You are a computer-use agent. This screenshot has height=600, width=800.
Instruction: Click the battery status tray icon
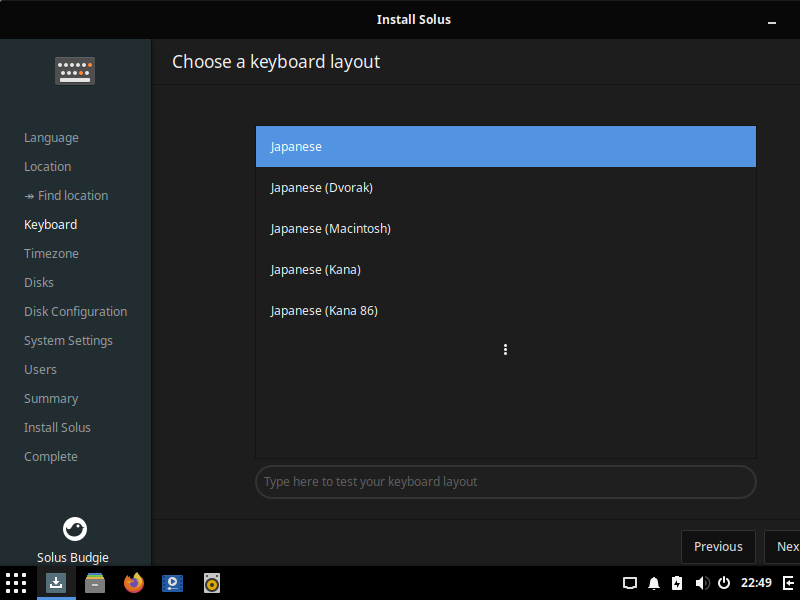tap(677, 583)
